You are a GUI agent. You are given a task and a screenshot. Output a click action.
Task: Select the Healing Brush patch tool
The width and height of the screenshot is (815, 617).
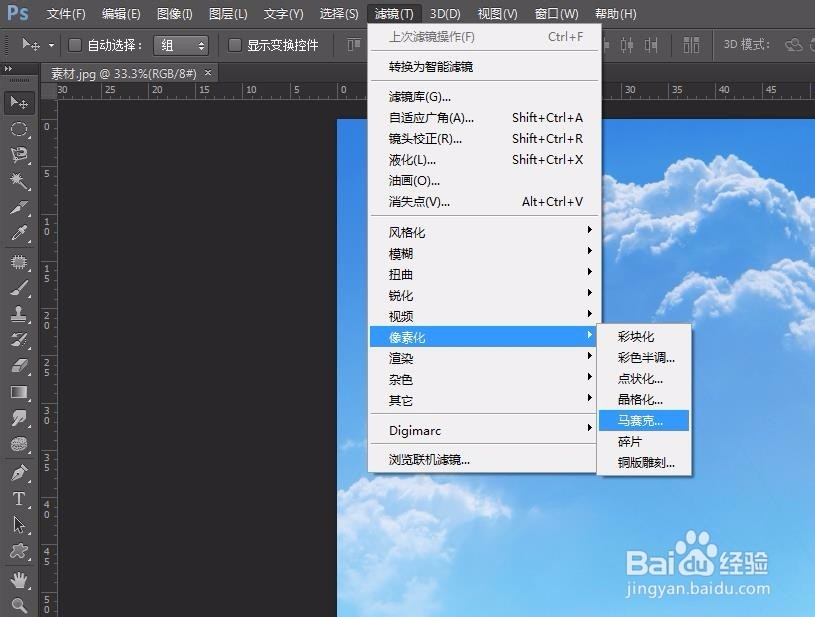(x=19, y=261)
